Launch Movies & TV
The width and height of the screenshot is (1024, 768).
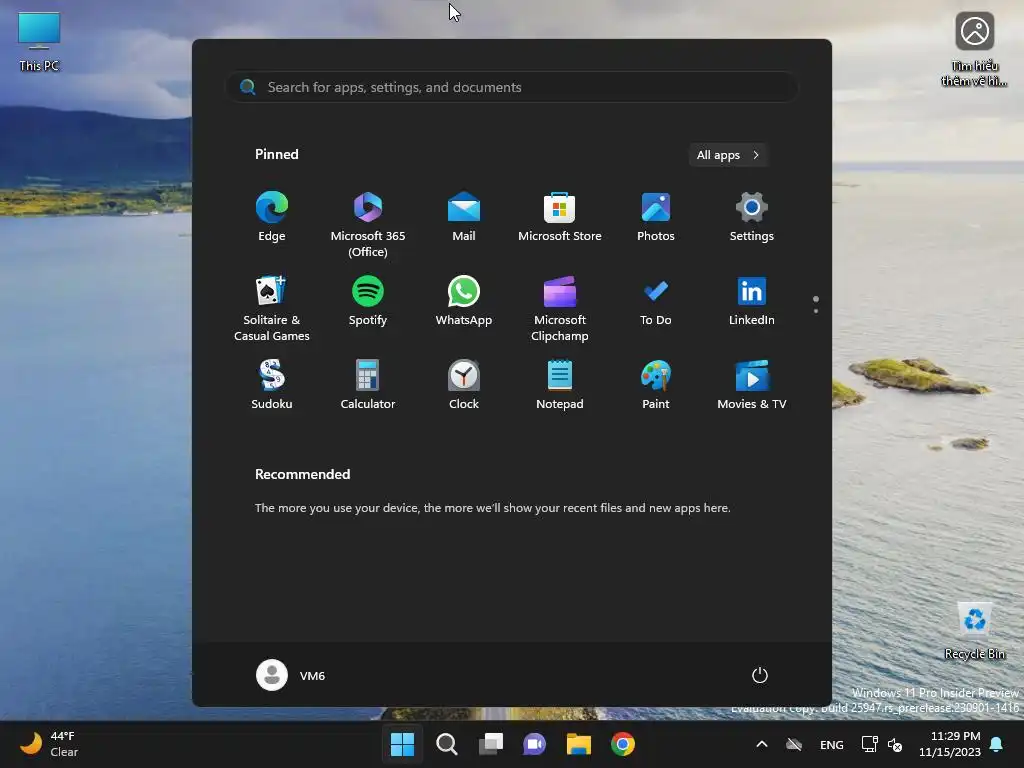pyautogui.click(x=752, y=385)
